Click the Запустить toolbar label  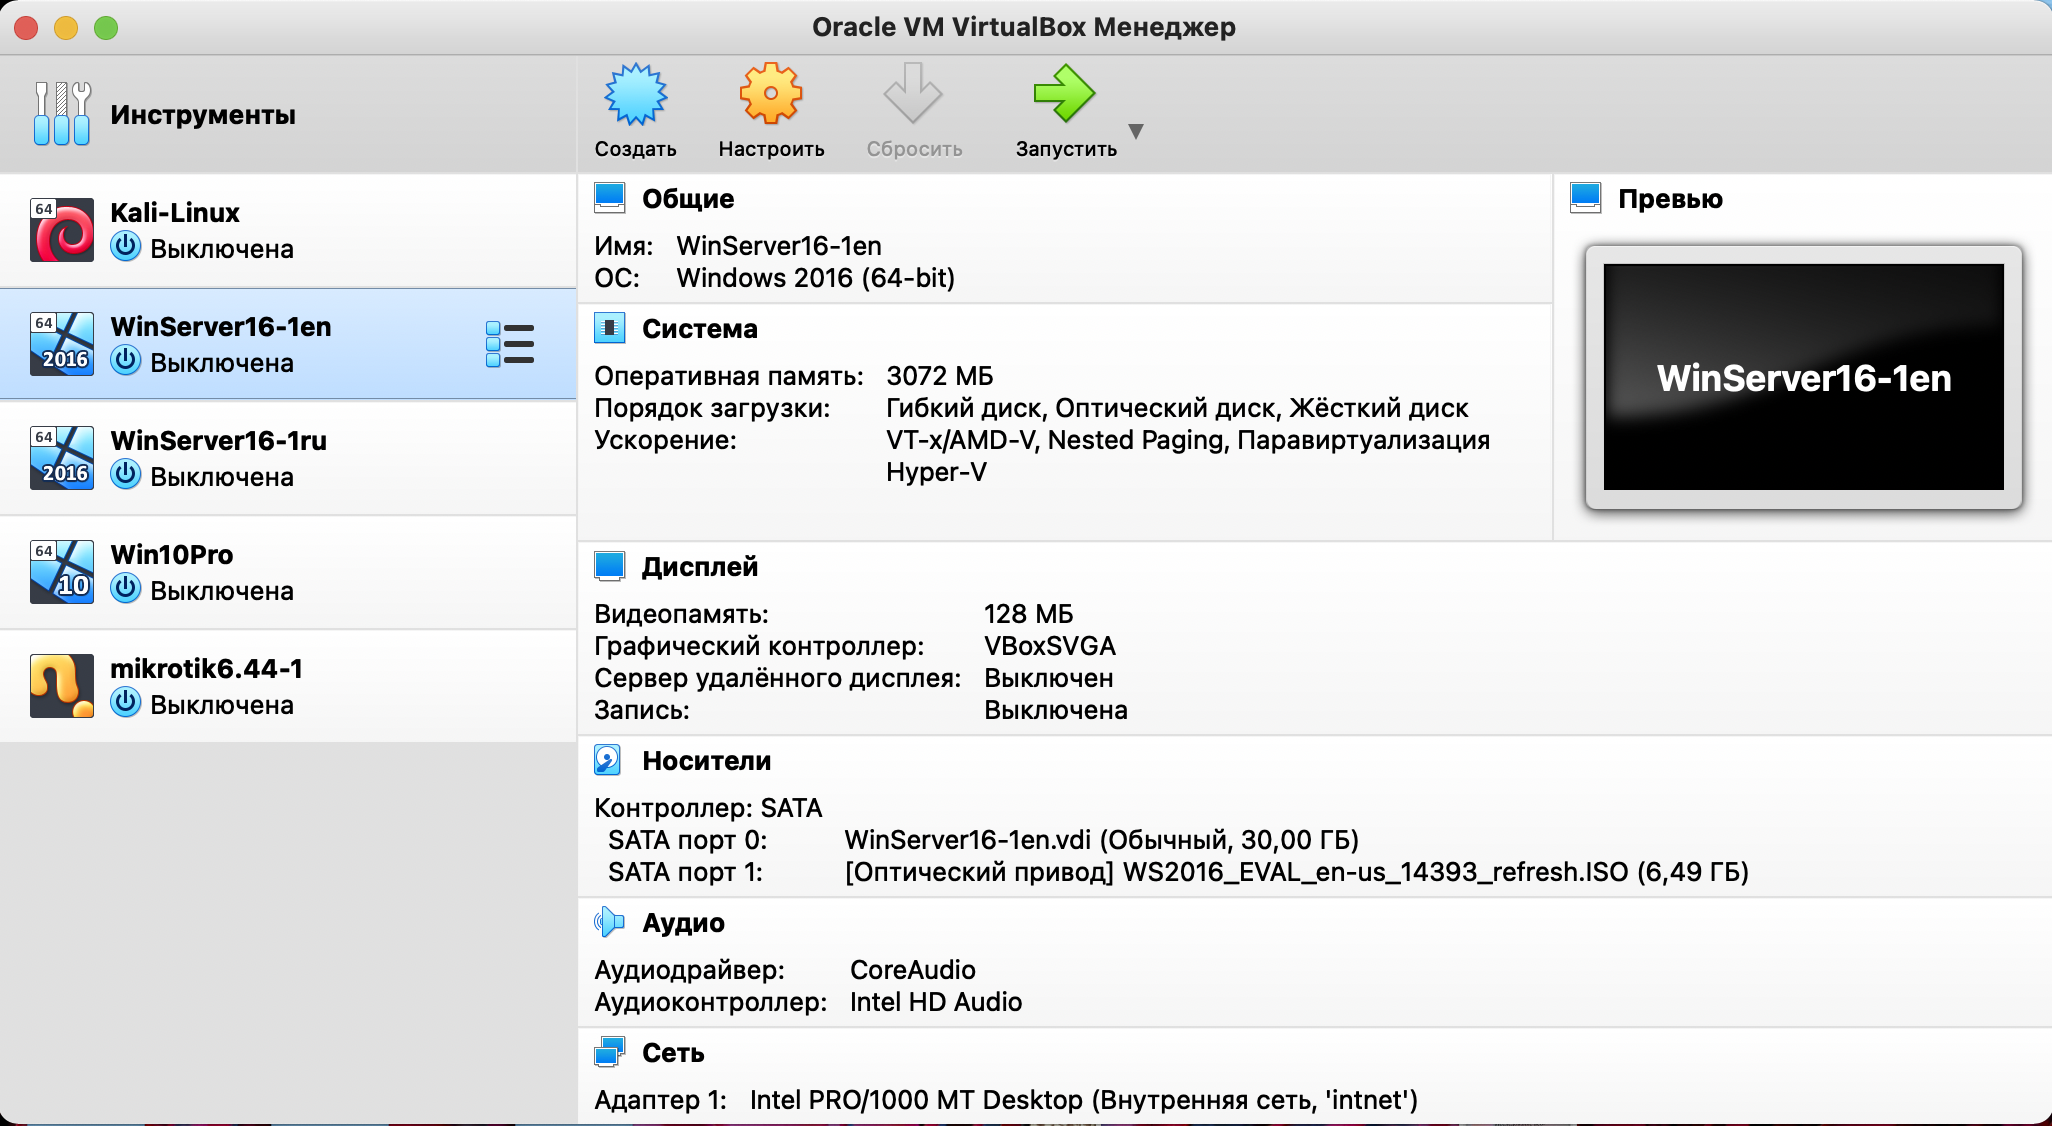pos(1066,149)
